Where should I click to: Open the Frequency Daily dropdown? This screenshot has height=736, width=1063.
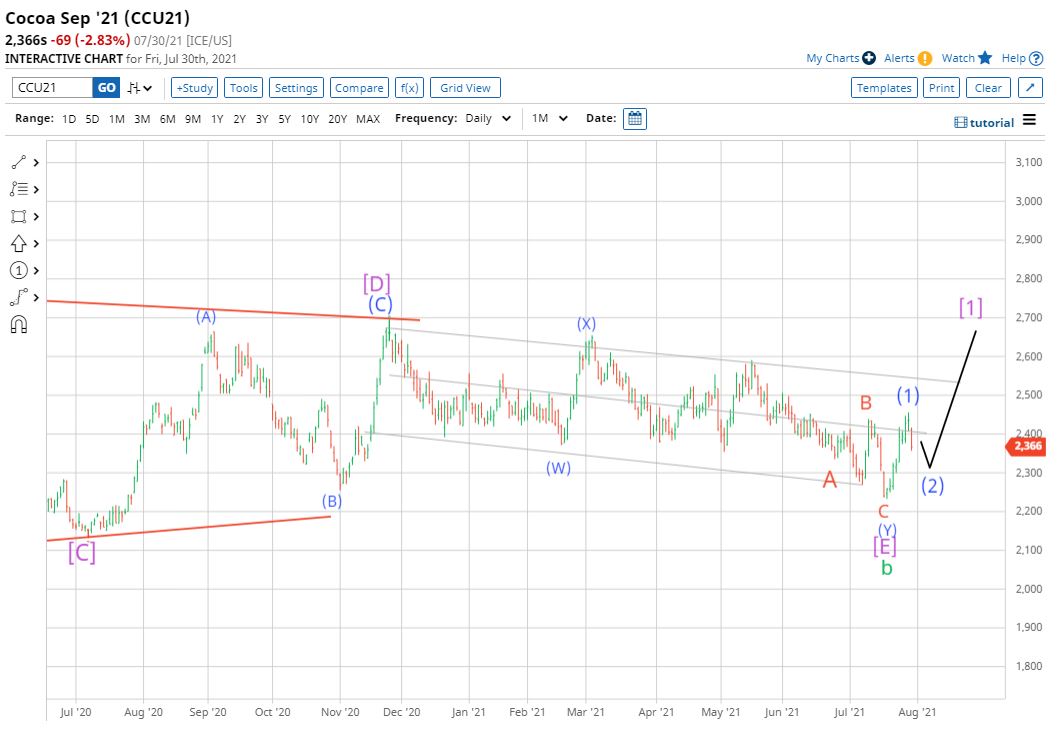click(x=488, y=119)
